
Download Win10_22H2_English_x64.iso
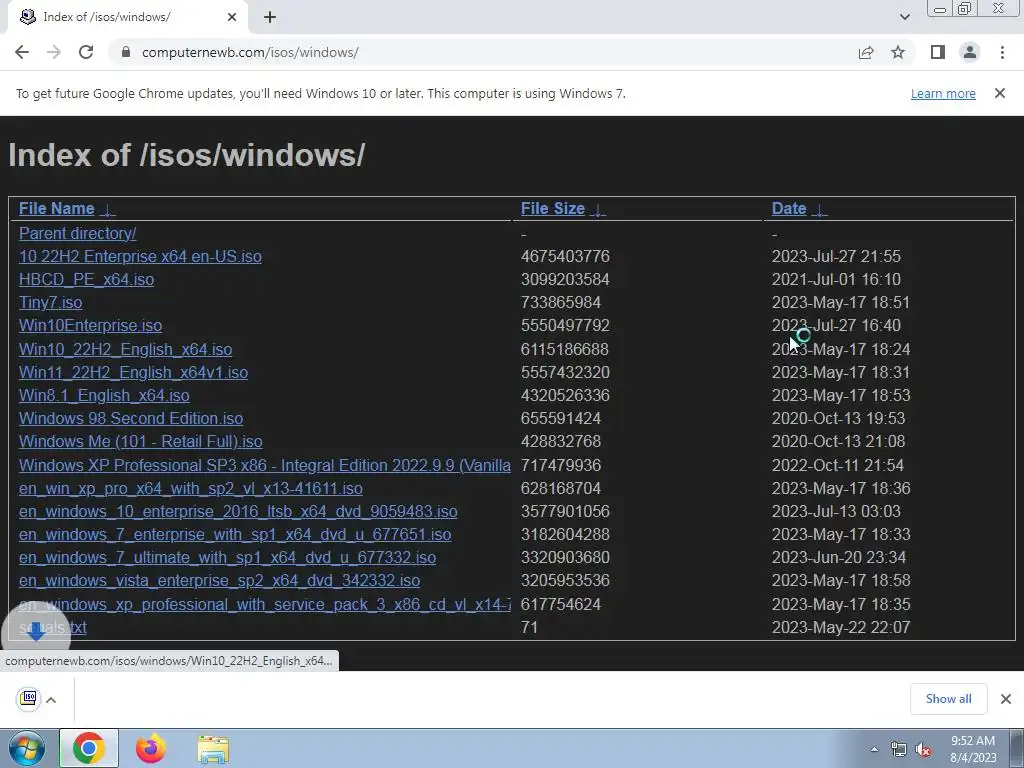point(125,349)
